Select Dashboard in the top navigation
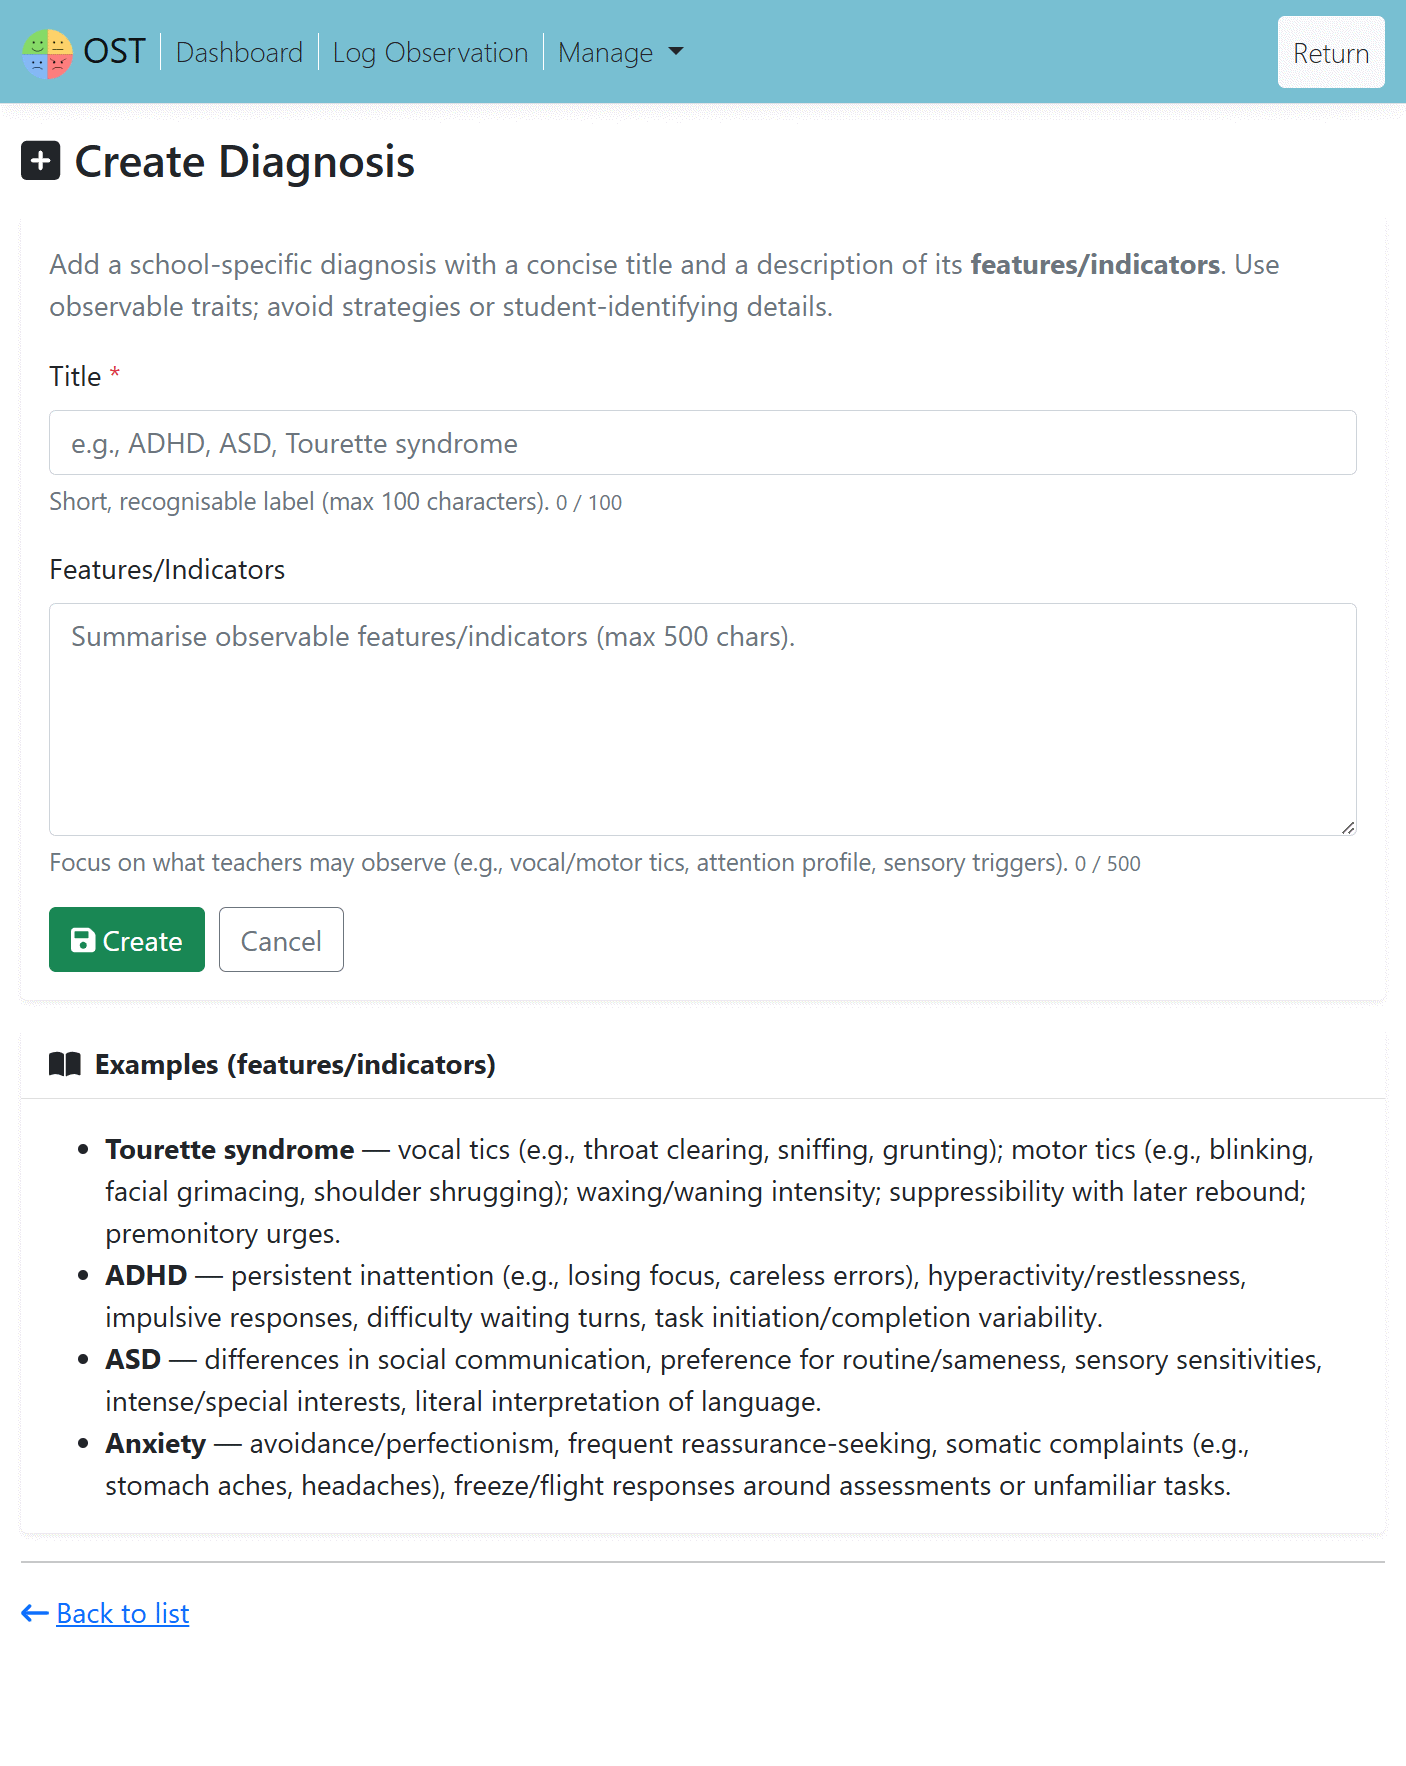Screen dimensions: 1406x1766 (239, 52)
